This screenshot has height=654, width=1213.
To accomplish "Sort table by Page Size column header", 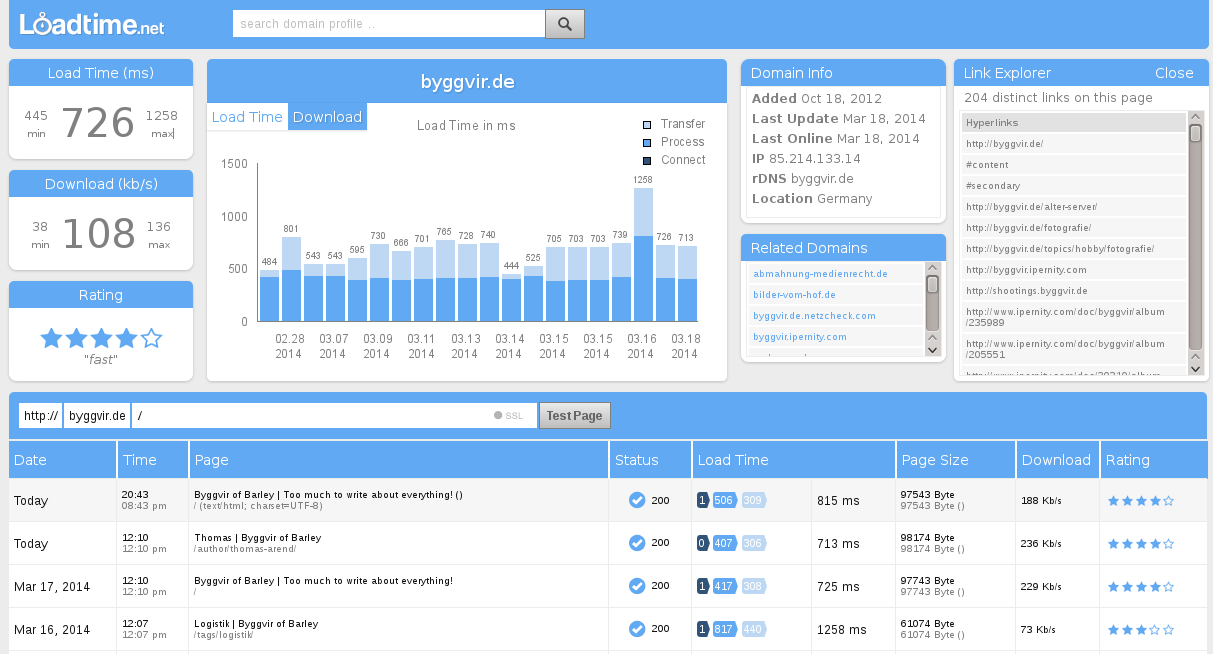I will 934,460.
